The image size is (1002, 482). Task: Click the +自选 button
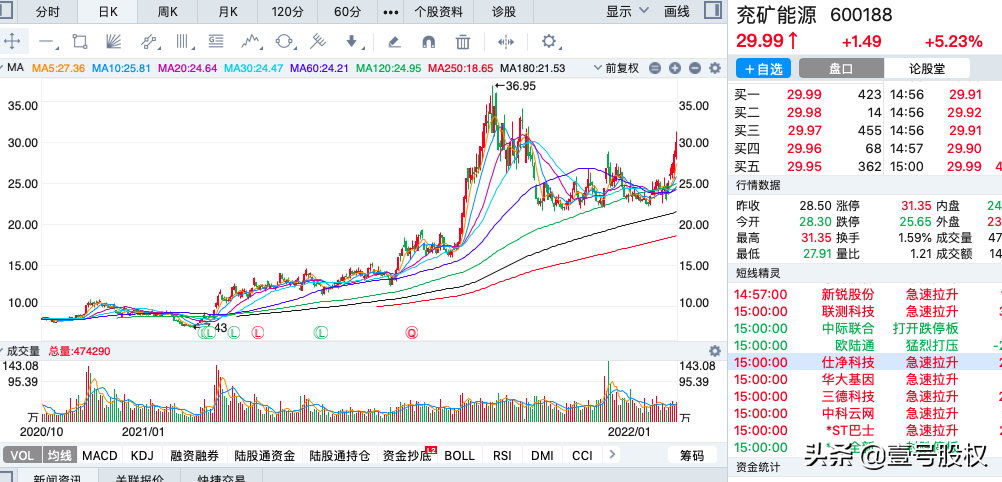point(763,68)
